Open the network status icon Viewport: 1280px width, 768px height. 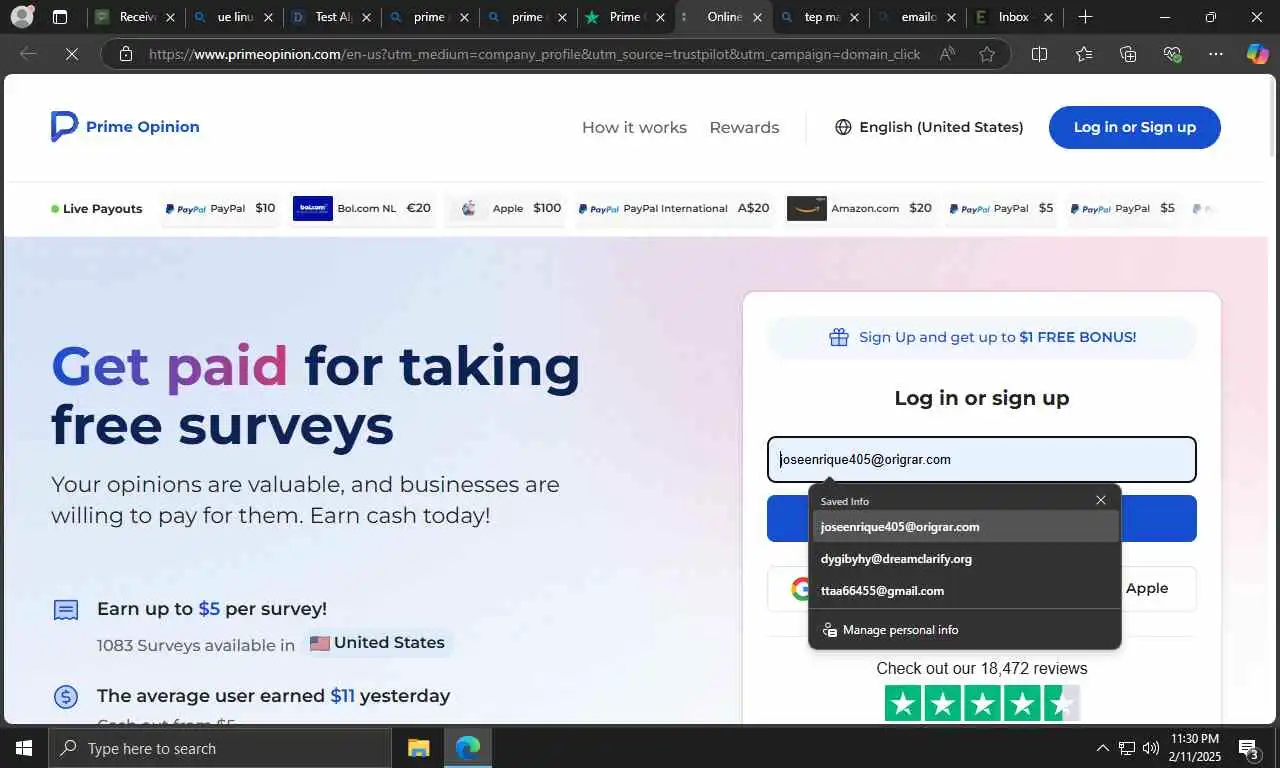pyautogui.click(x=1126, y=748)
